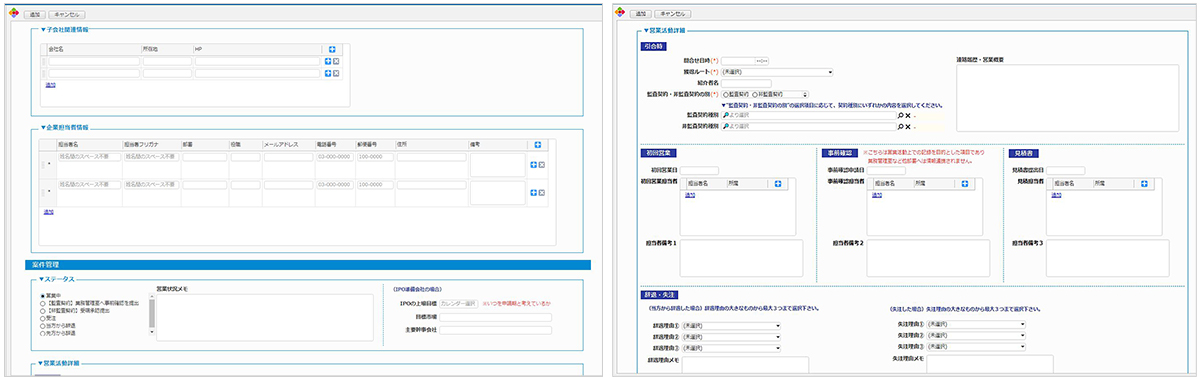Click the 追加 link under the 企業担当者 table
This screenshot has width=1200, height=380.
pyautogui.click(x=49, y=212)
